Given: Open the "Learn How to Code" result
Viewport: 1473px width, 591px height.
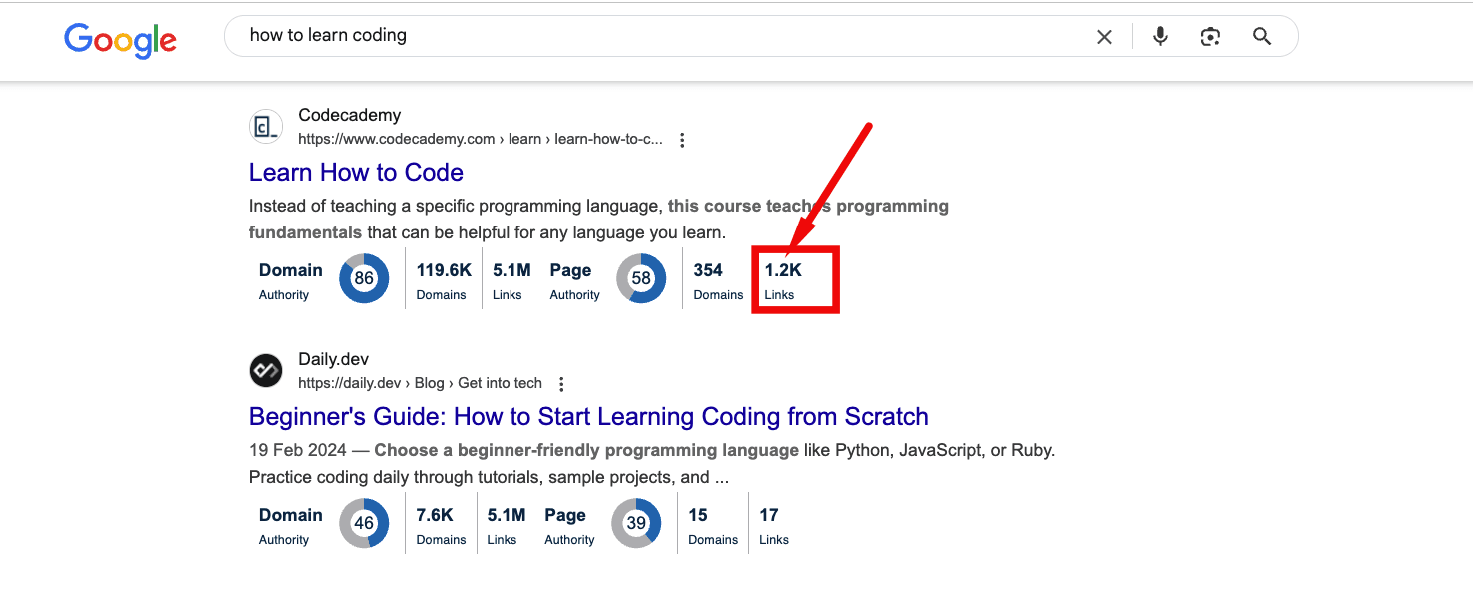Looking at the screenshot, I should pyautogui.click(x=356, y=173).
